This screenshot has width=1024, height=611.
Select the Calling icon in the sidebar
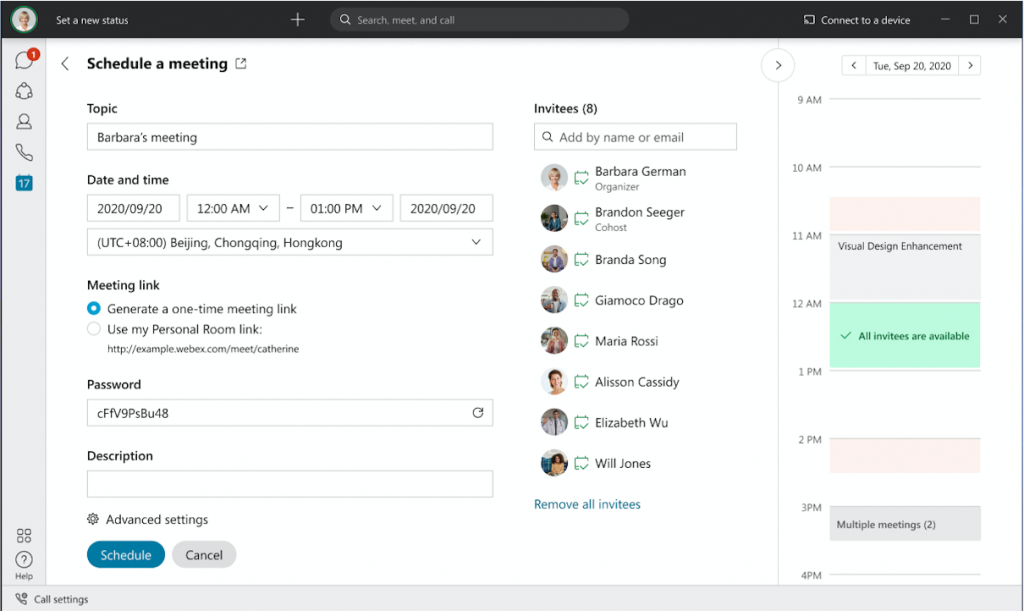(24, 152)
